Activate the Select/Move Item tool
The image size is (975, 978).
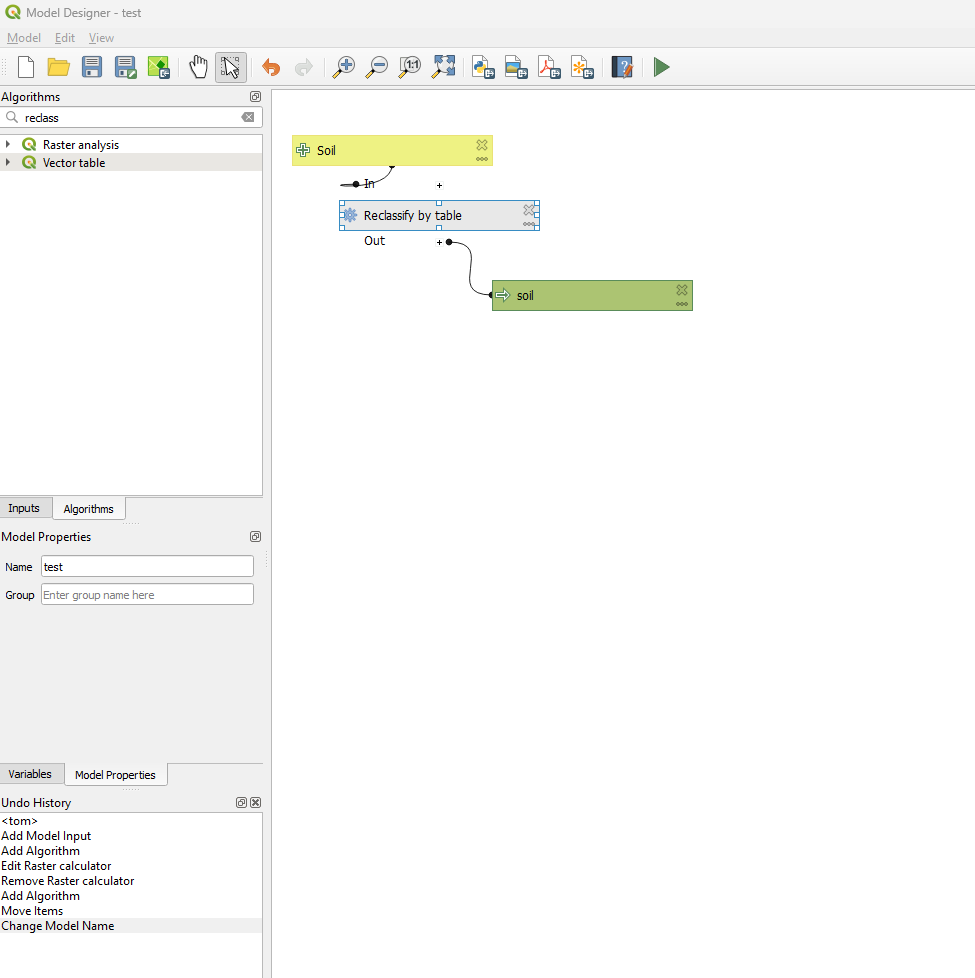pyautogui.click(x=231, y=67)
